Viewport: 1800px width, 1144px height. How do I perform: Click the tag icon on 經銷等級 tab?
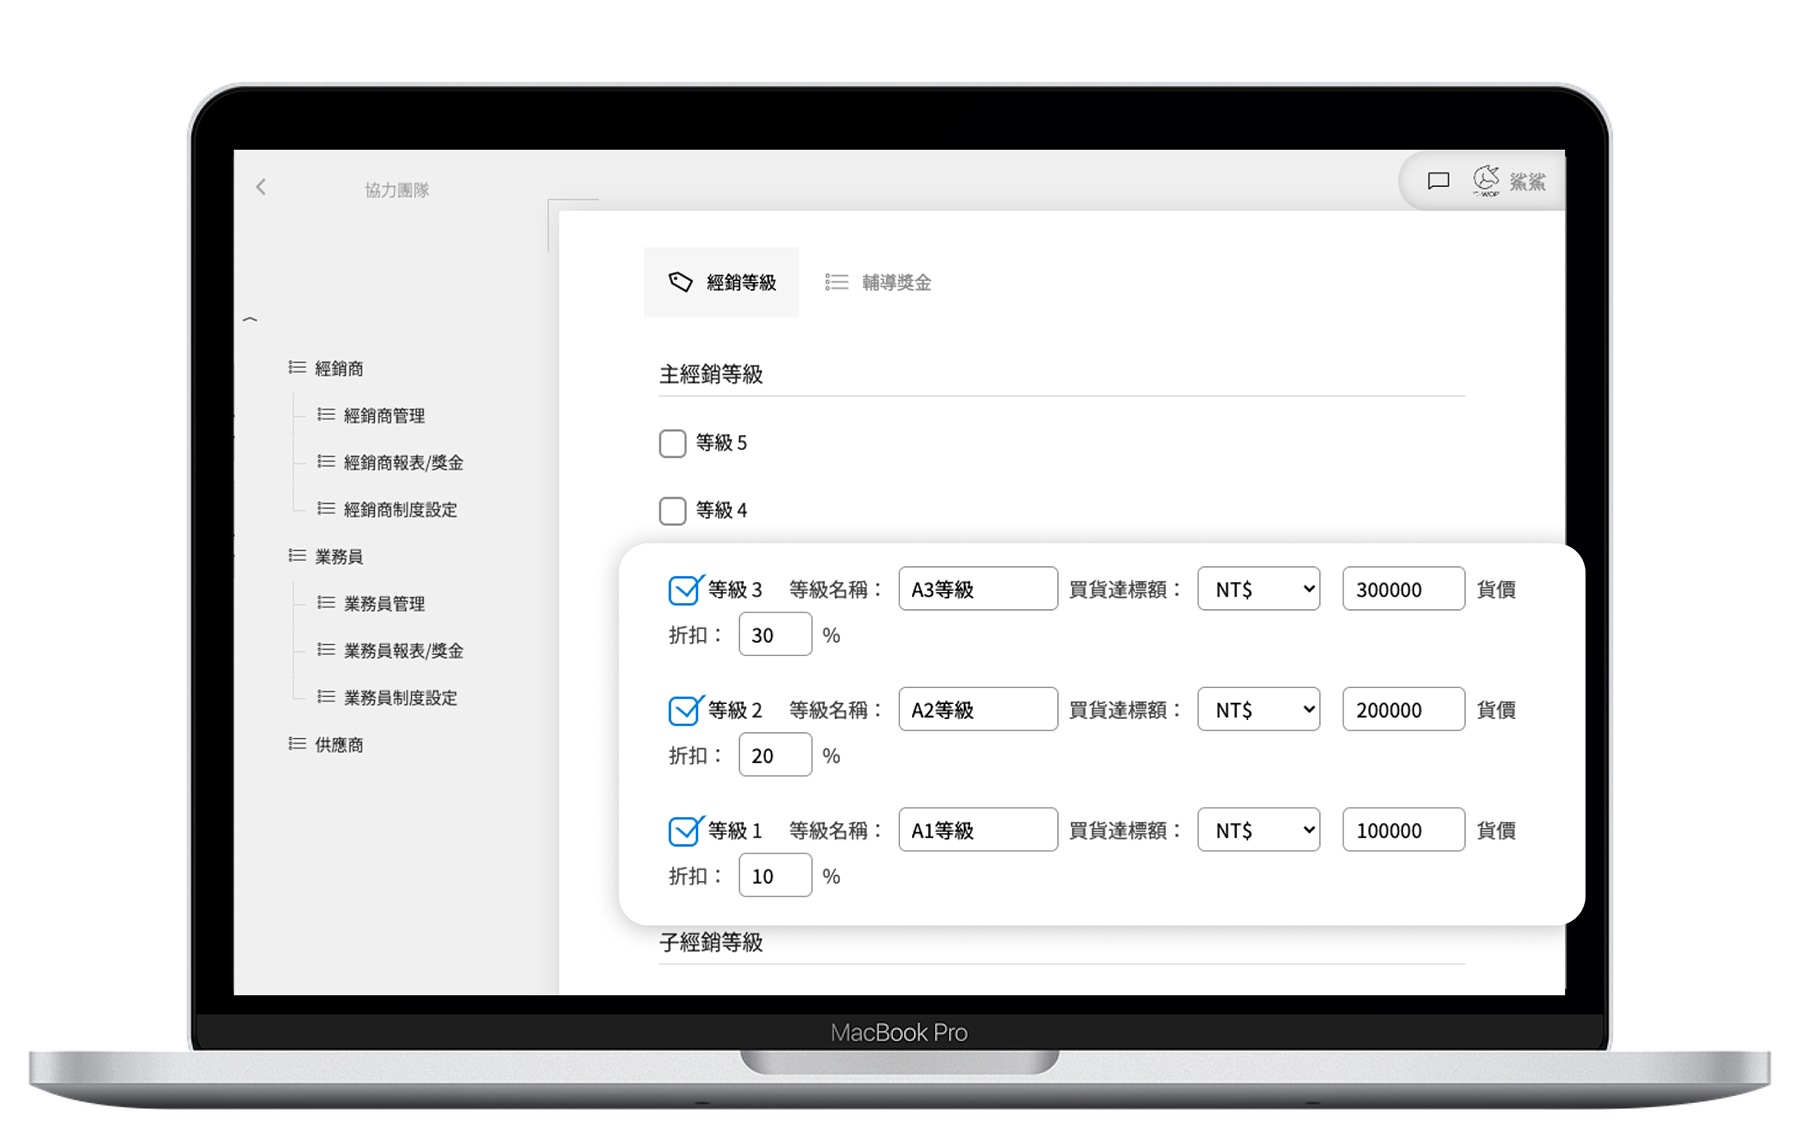click(680, 282)
